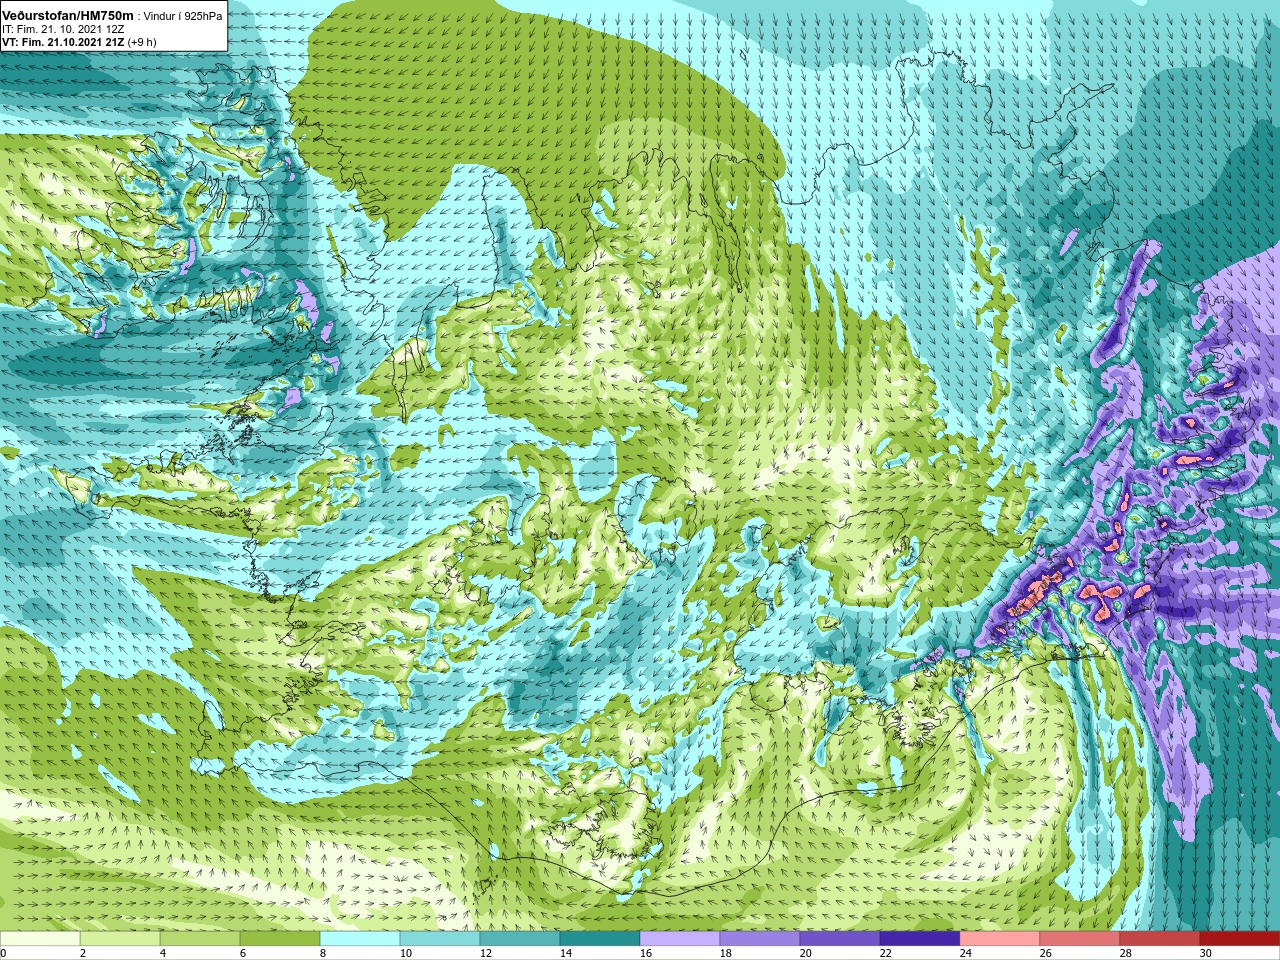Select the legend value "20"
The height and width of the screenshot is (960, 1280).
(x=805, y=953)
